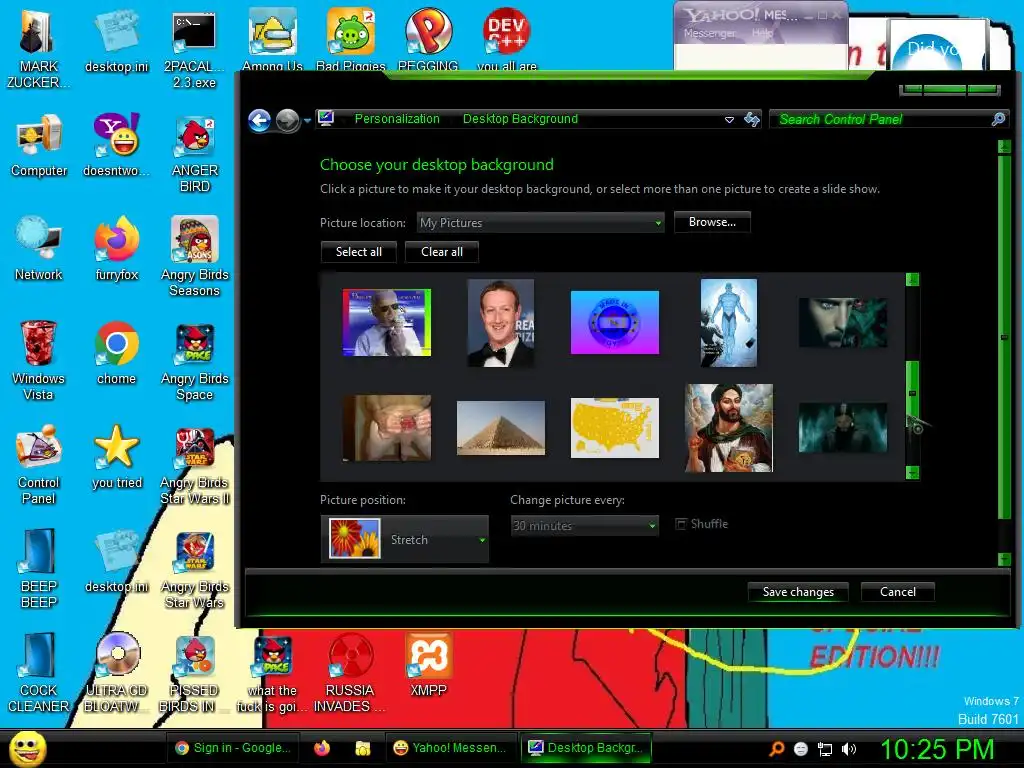
Task: Click the 10:25 PM taskbar clock
Action: (937, 749)
